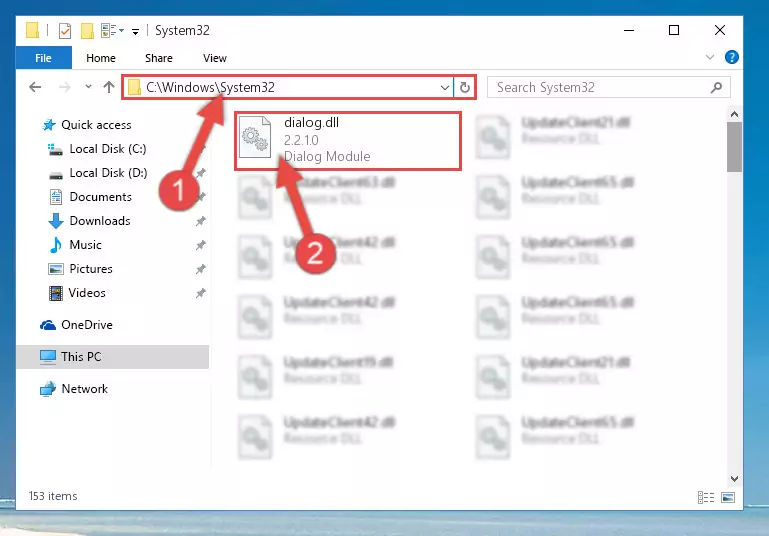This screenshot has height=536, width=769.
Task: Open the Customize Quick Access Toolbar arrow
Action: [135, 32]
